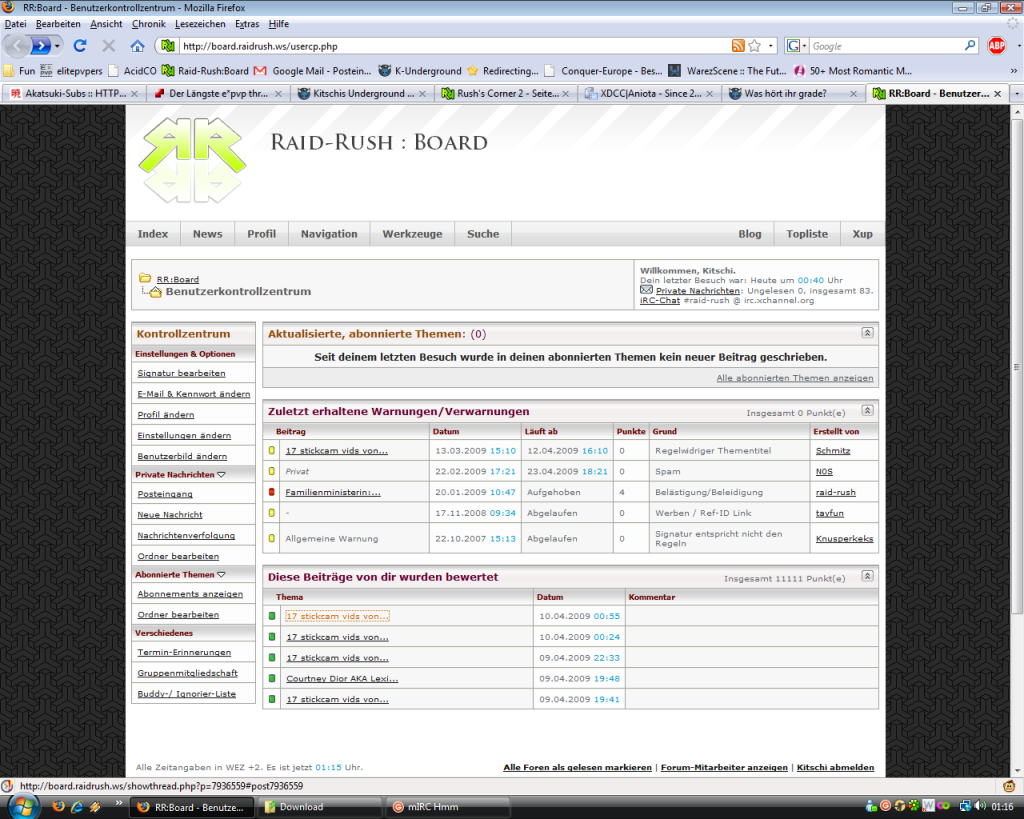Collapse the Zuletzt erhaltene Warnungen panel

(867, 410)
